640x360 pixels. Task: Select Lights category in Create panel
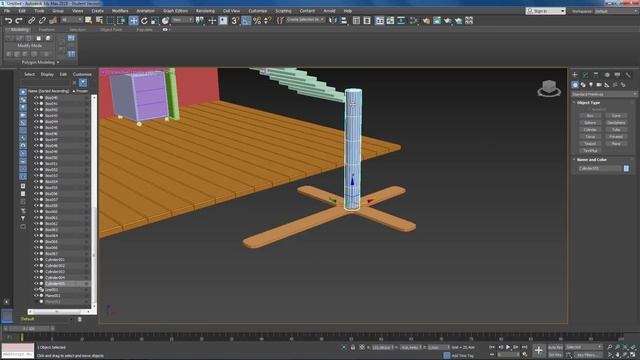click(x=591, y=85)
